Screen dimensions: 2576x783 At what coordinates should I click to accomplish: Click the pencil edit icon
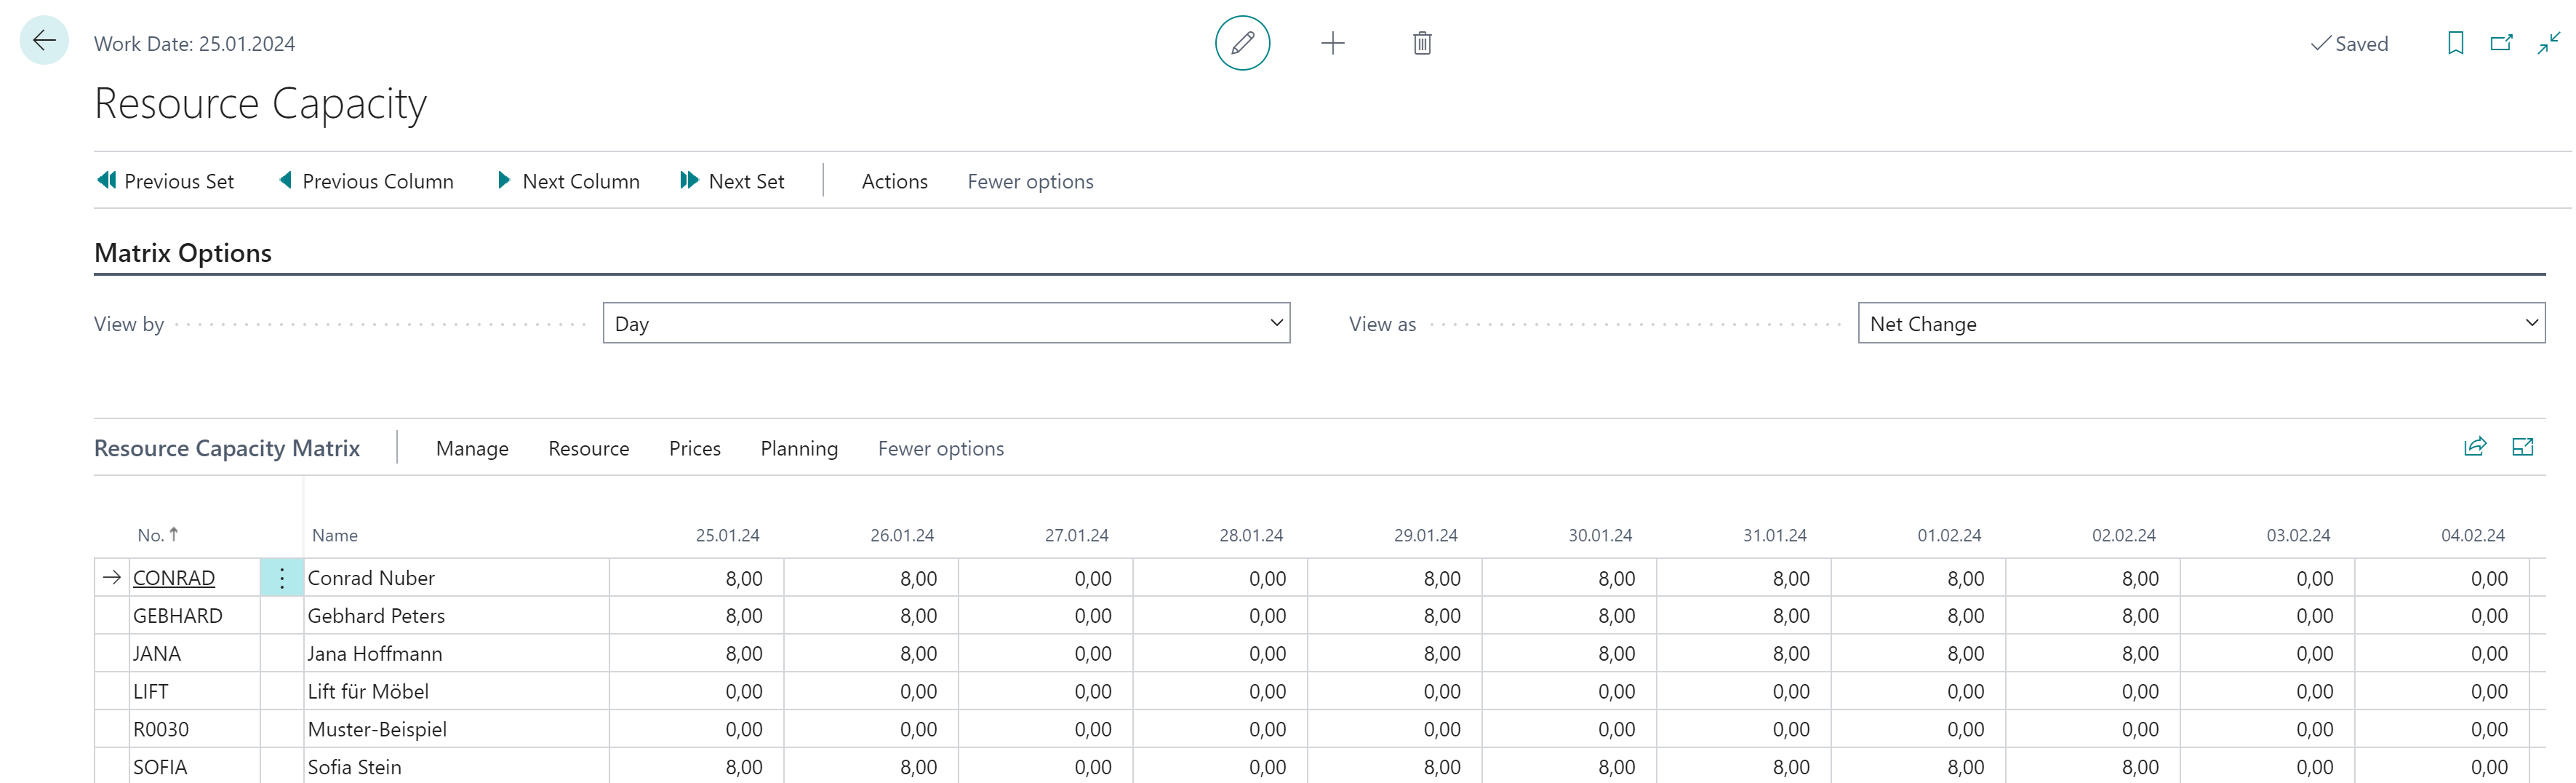coord(1242,43)
